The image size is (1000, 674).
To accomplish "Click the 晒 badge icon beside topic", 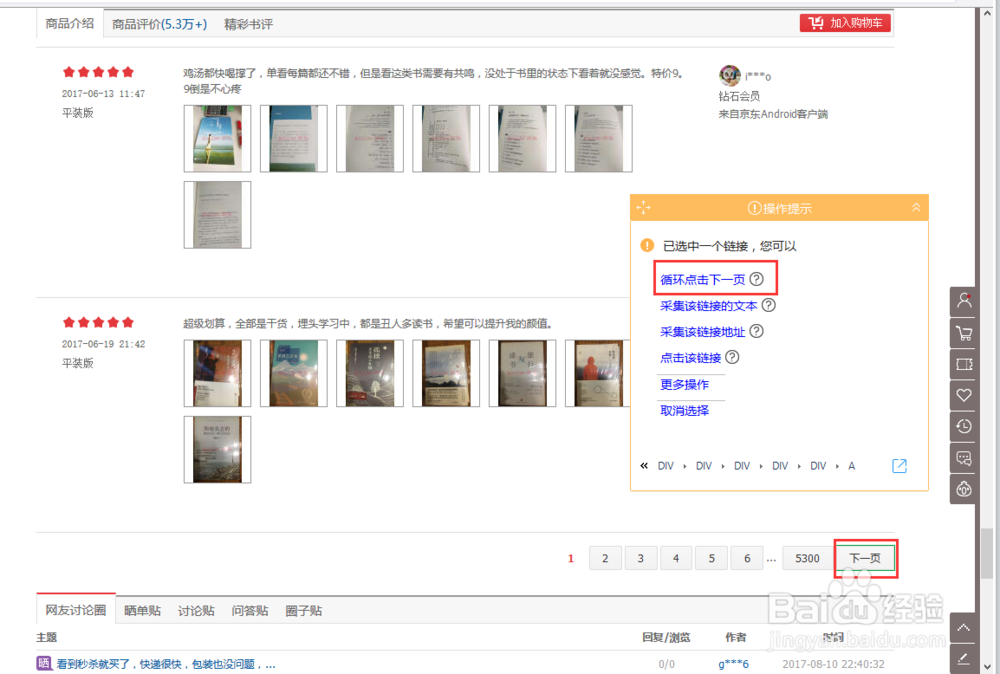I will (x=44, y=663).
